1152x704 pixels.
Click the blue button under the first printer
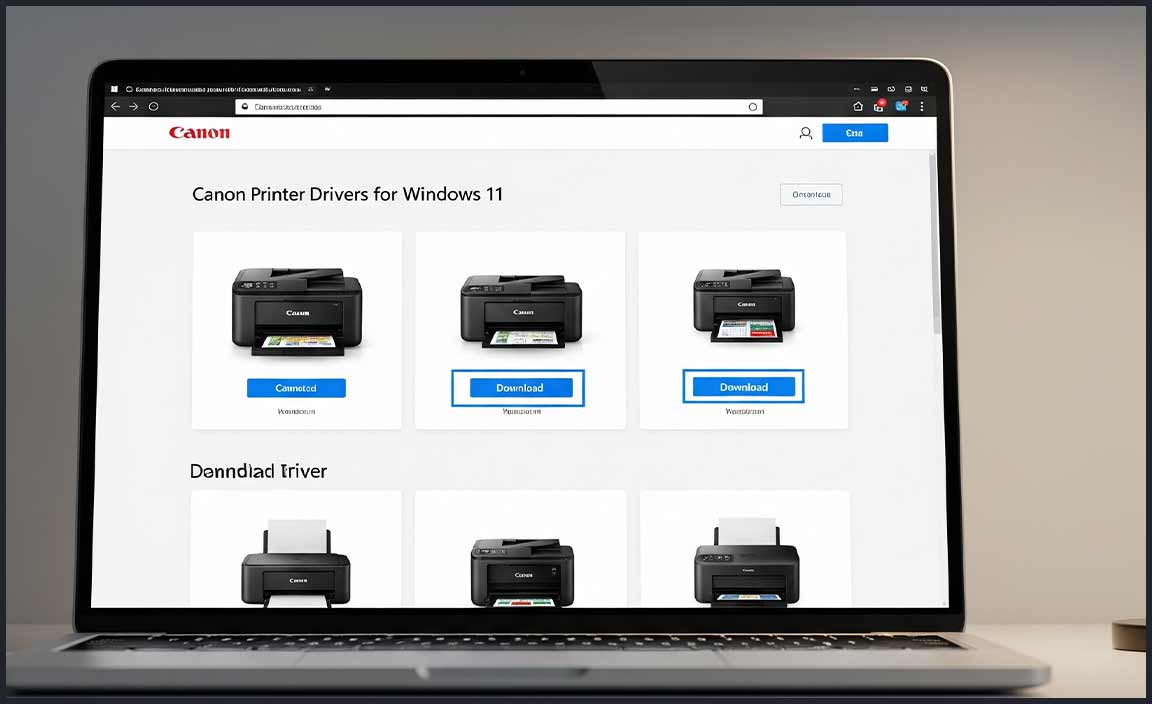pyautogui.click(x=296, y=388)
